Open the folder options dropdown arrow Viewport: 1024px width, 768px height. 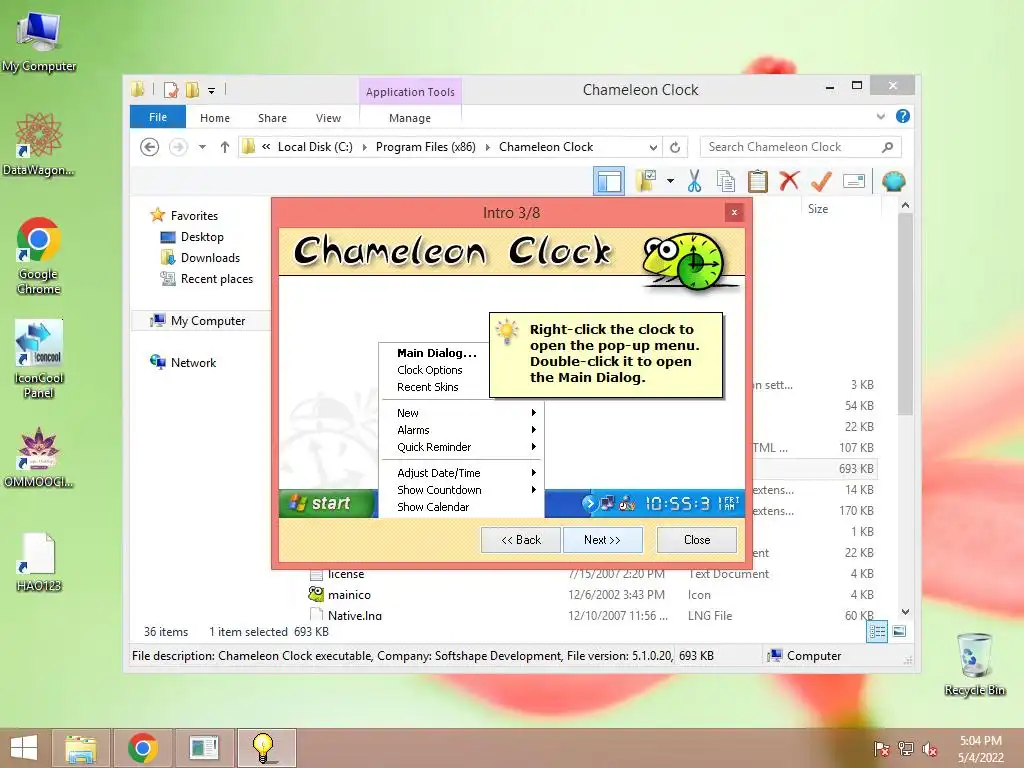pyautogui.click(x=670, y=181)
